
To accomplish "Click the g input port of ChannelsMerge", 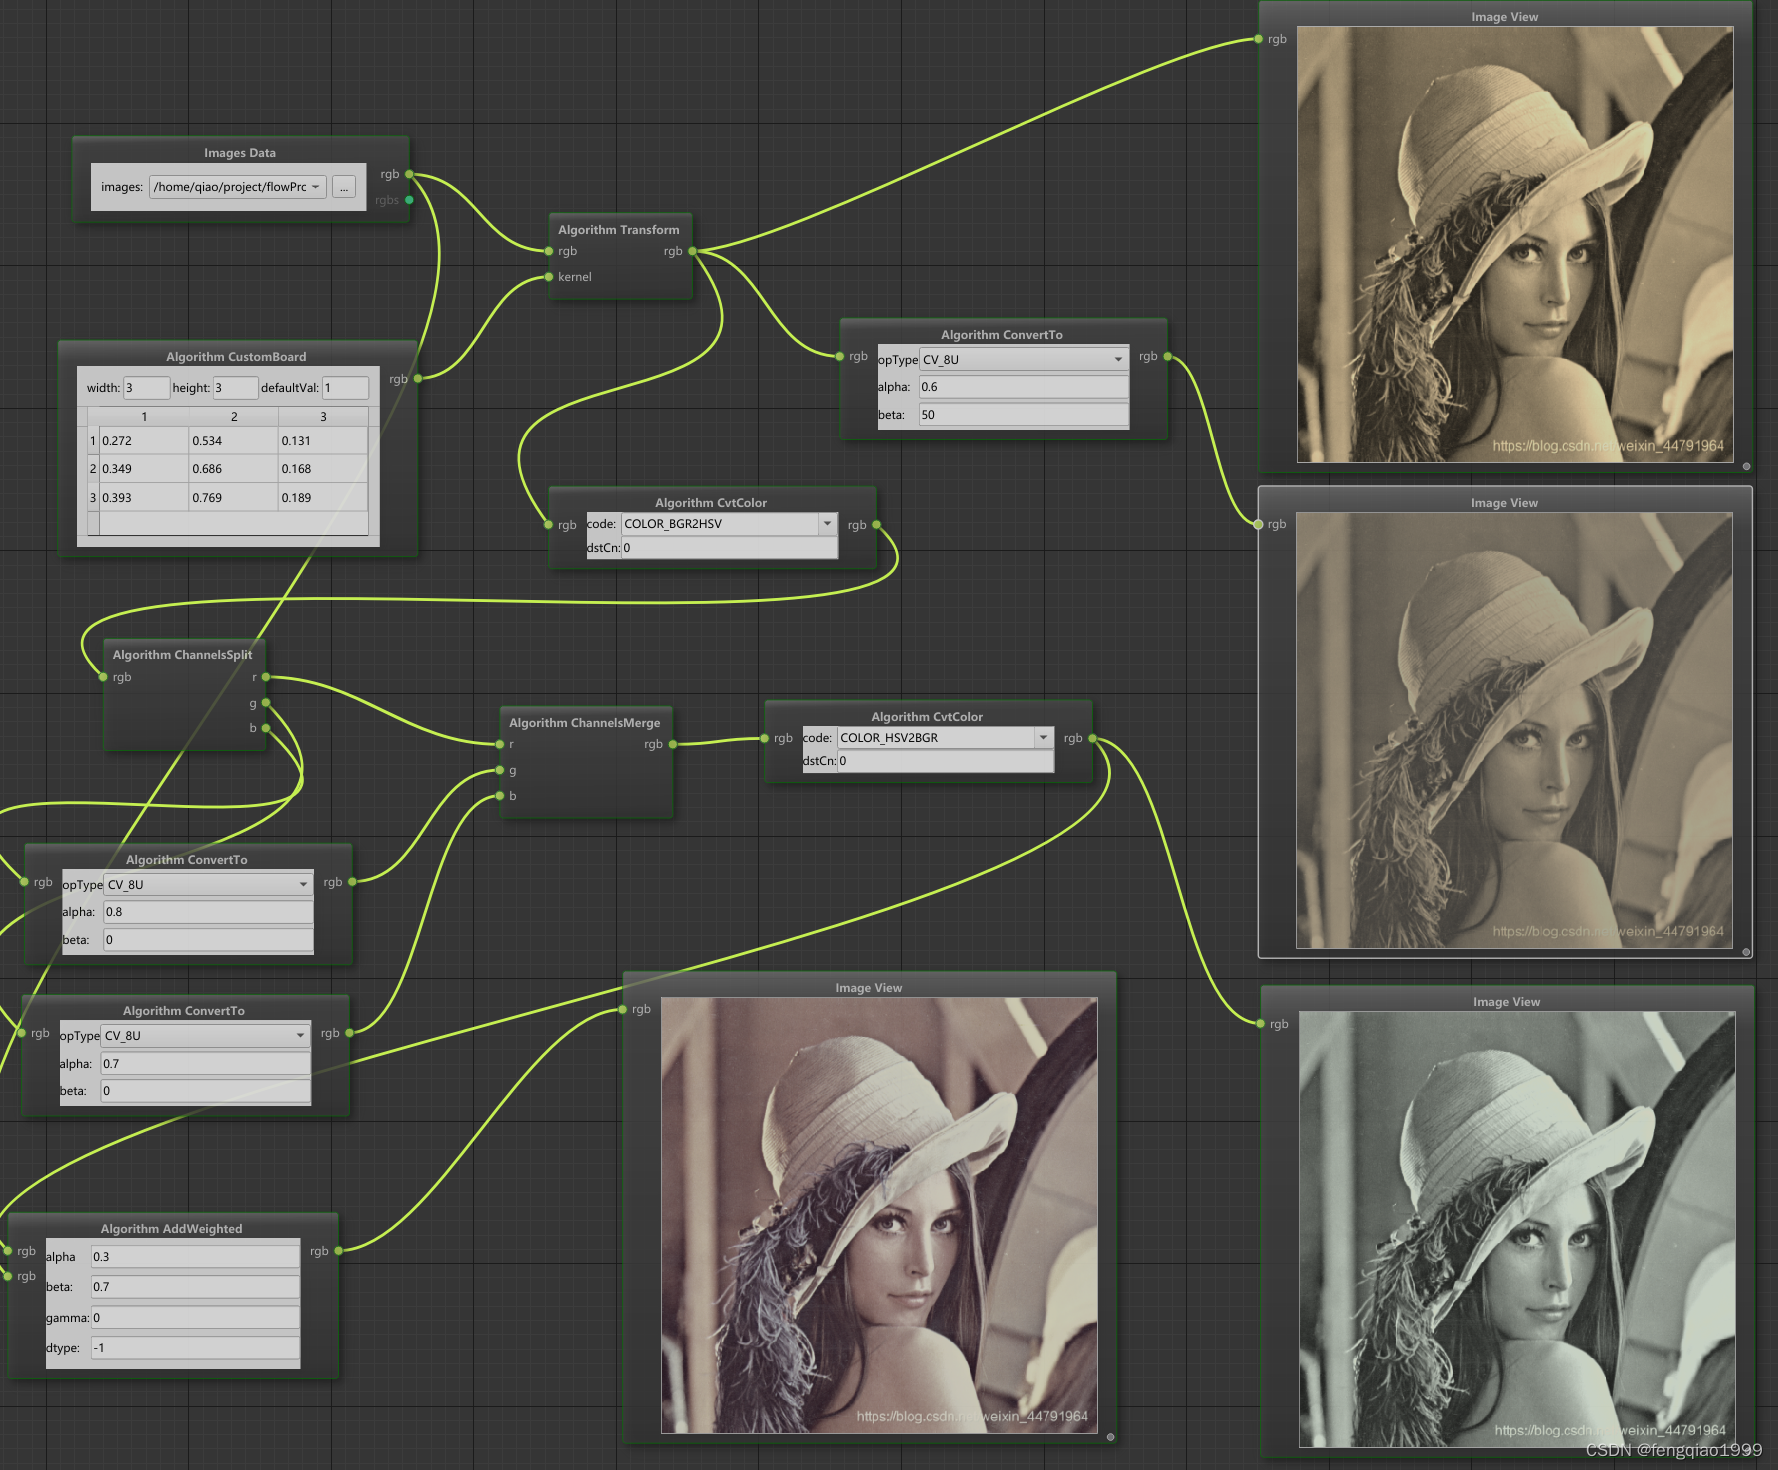I will pos(500,770).
